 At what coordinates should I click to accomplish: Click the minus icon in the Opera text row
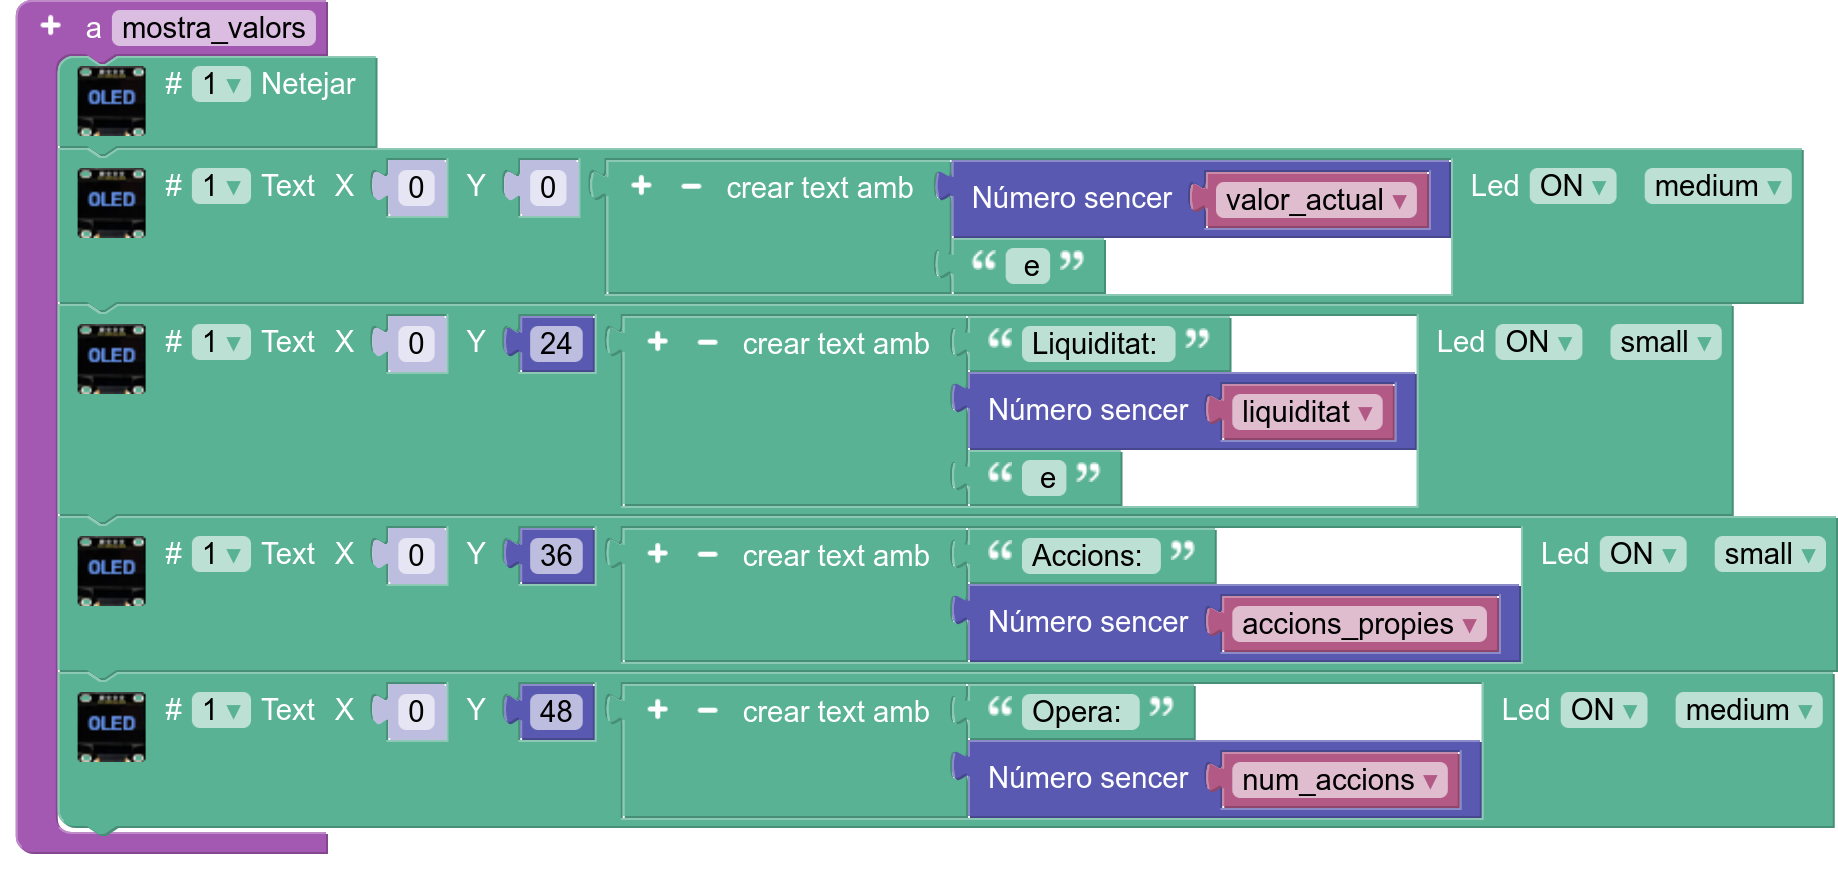coord(707,711)
